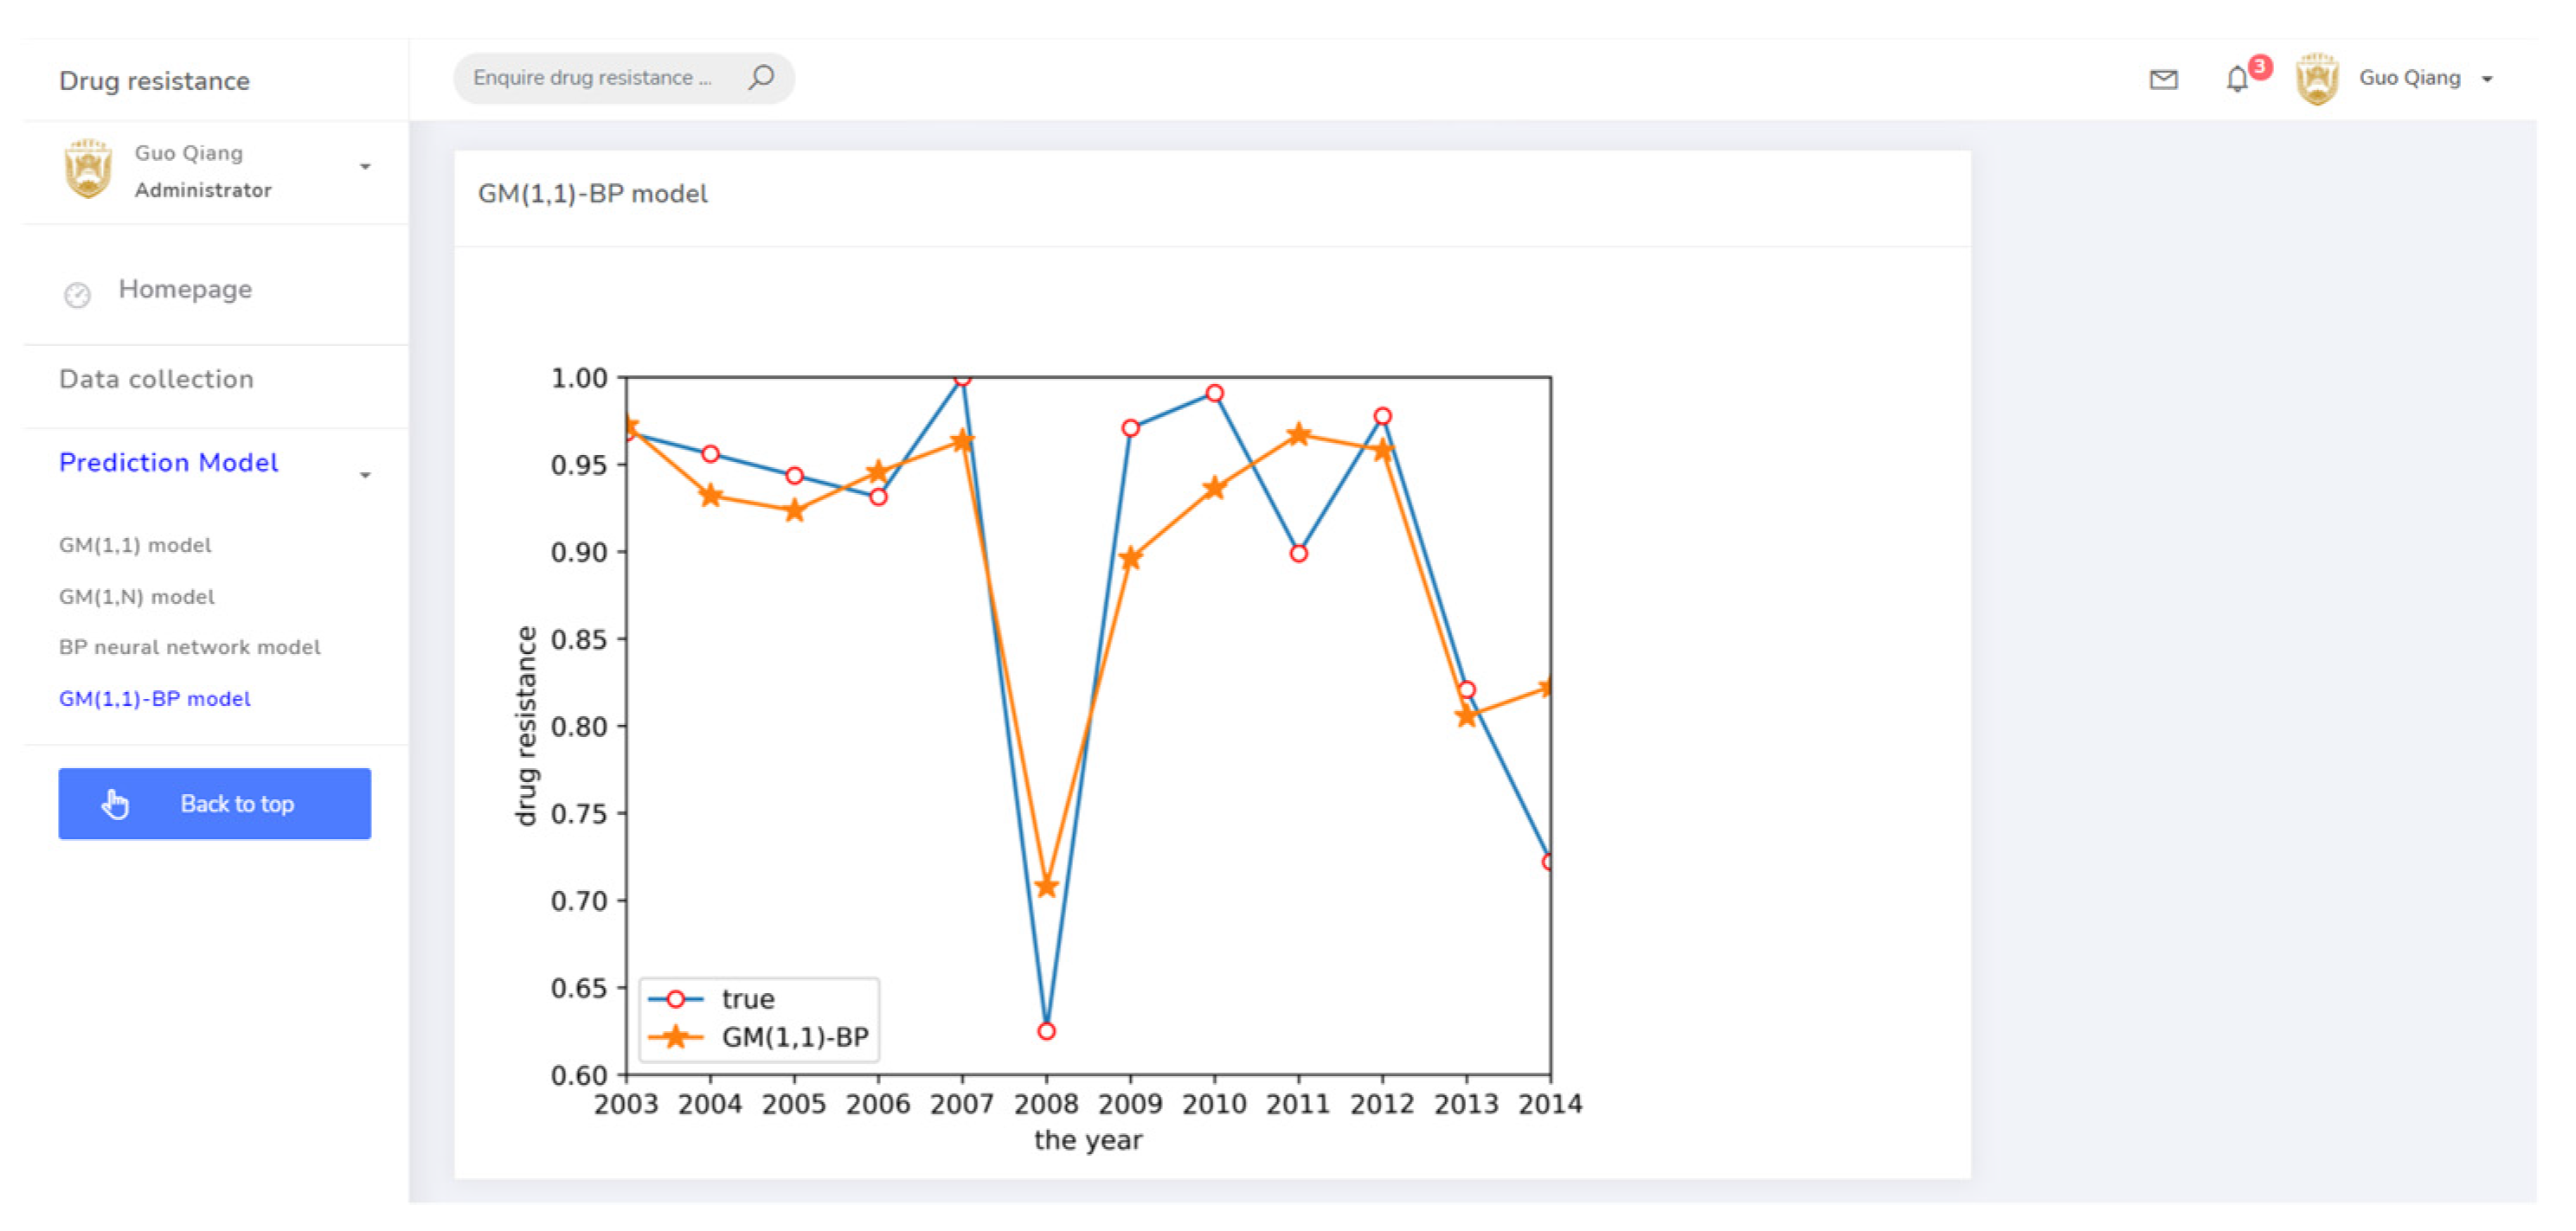
Task: Click the top-right user avatar emblem
Action: [x=2316, y=79]
